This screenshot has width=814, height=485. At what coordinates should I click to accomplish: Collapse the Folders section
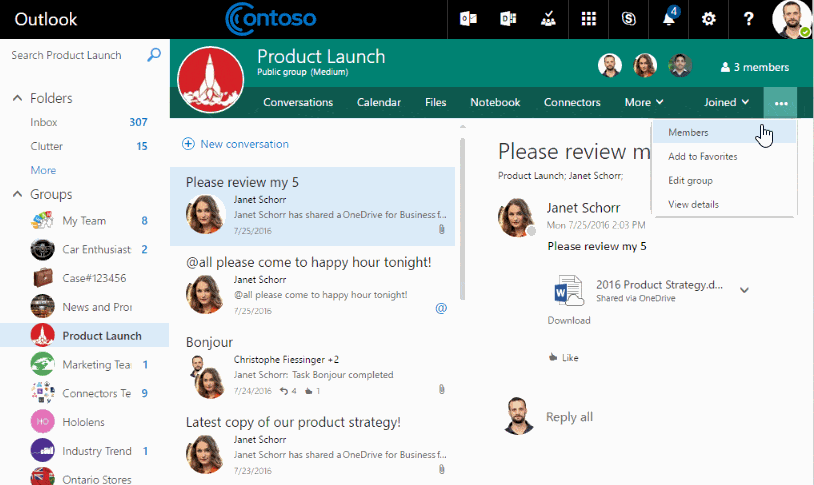click(17, 98)
